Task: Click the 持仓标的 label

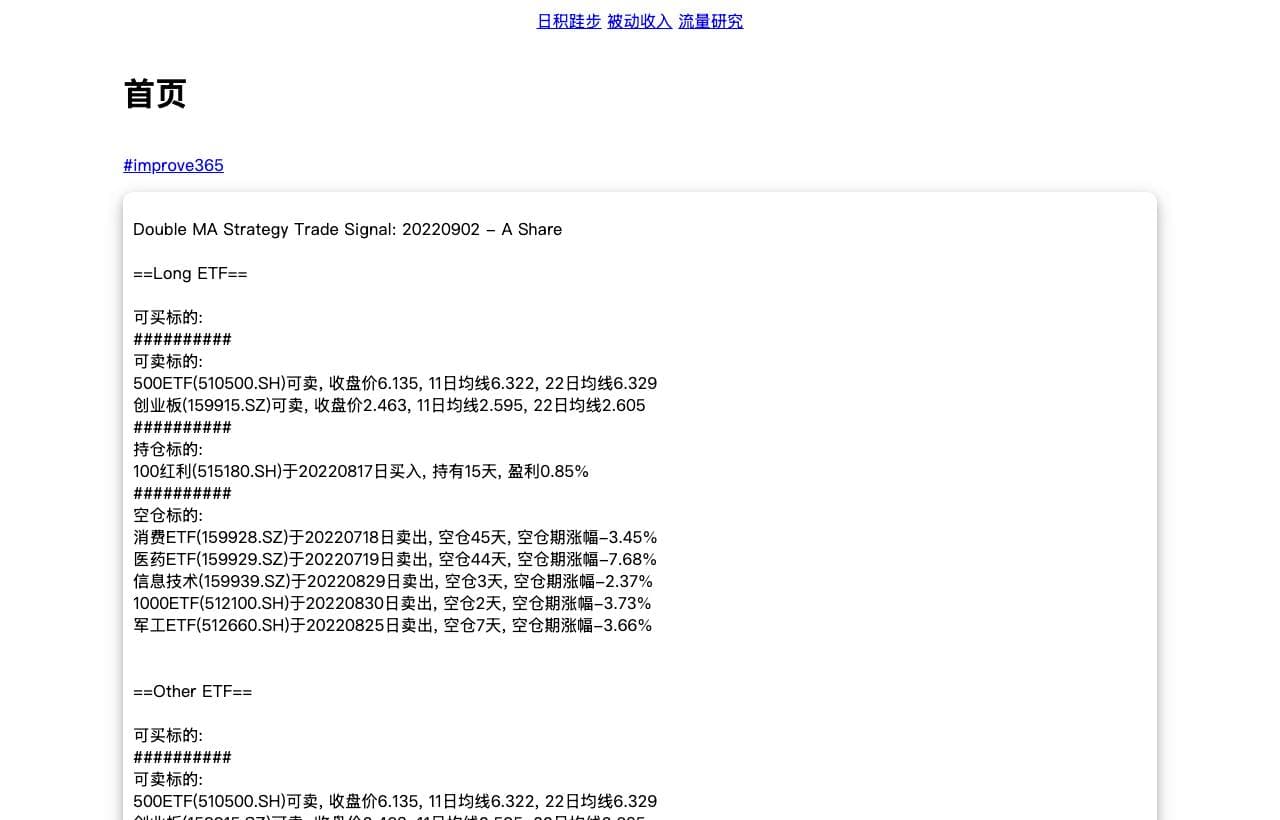Action: click(x=168, y=449)
